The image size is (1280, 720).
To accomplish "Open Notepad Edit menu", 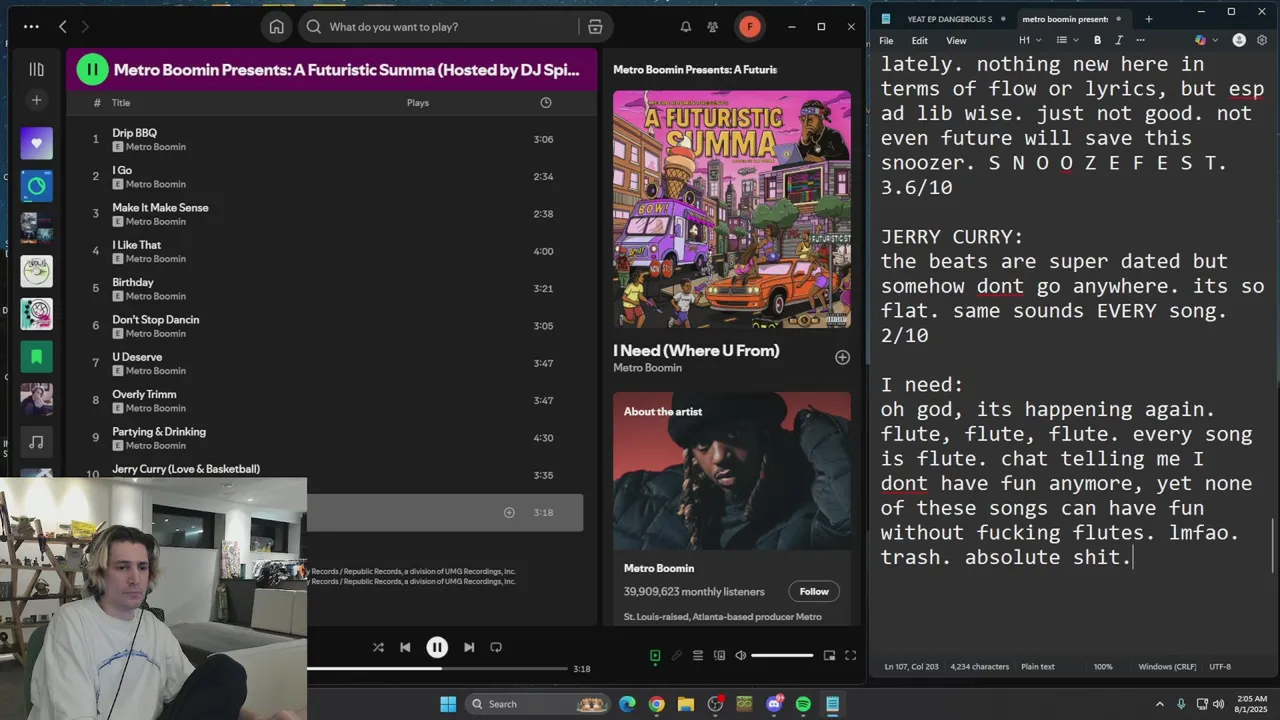I will click(x=919, y=41).
